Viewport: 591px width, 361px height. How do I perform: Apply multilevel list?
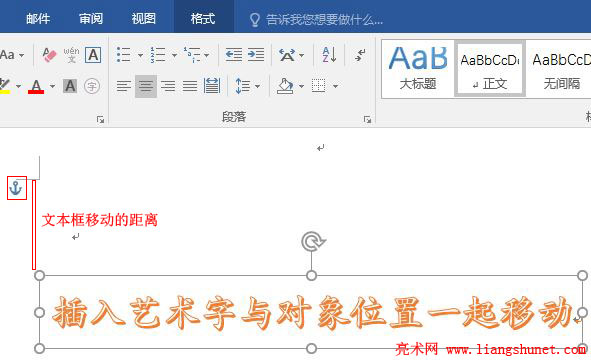(192, 55)
